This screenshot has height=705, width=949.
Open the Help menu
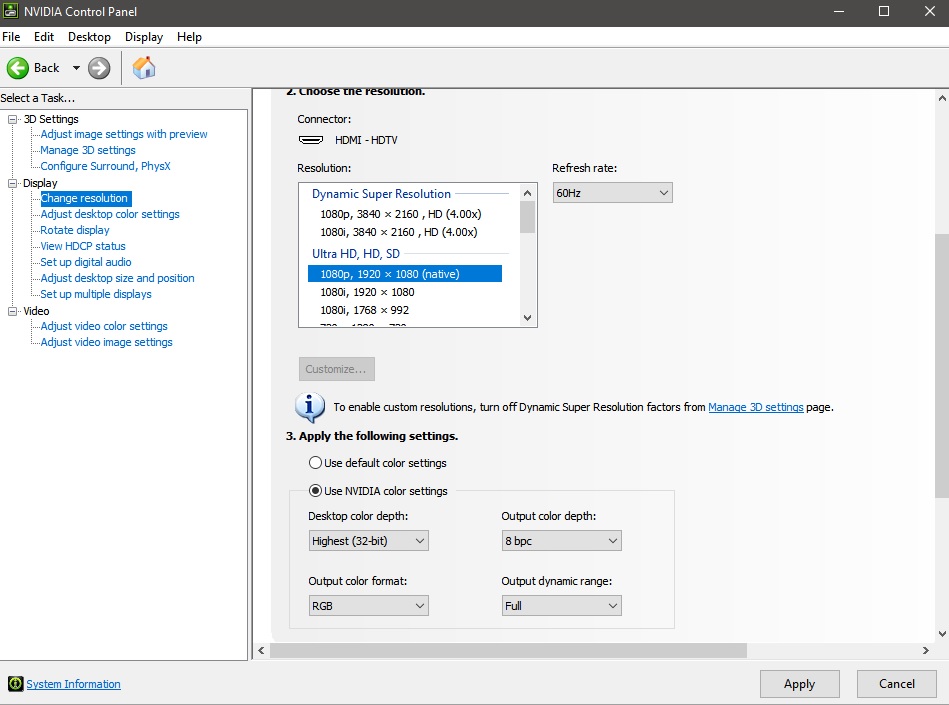[x=189, y=37]
